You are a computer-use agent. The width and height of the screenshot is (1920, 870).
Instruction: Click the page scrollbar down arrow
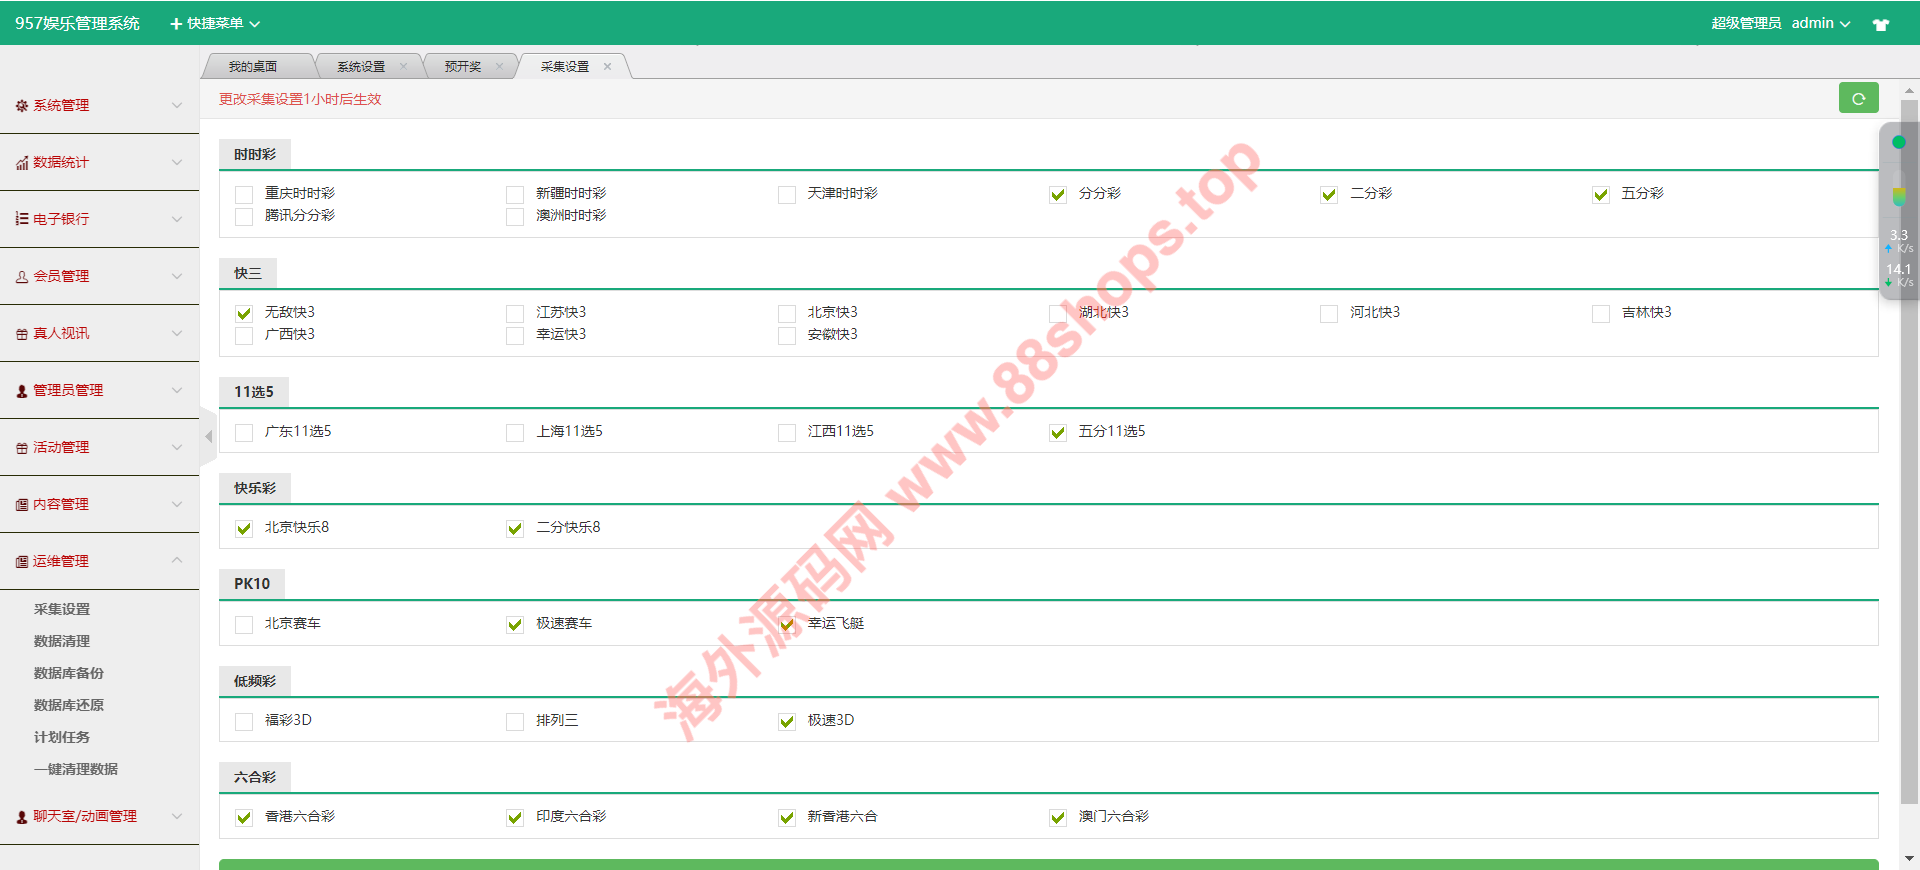tap(1909, 858)
